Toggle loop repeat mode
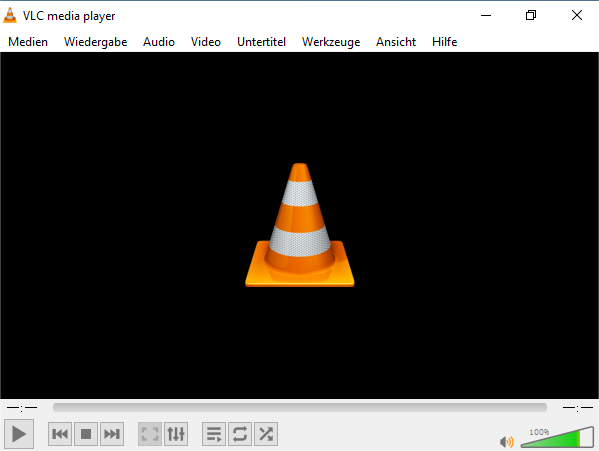 pyautogui.click(x=240, y=434)
